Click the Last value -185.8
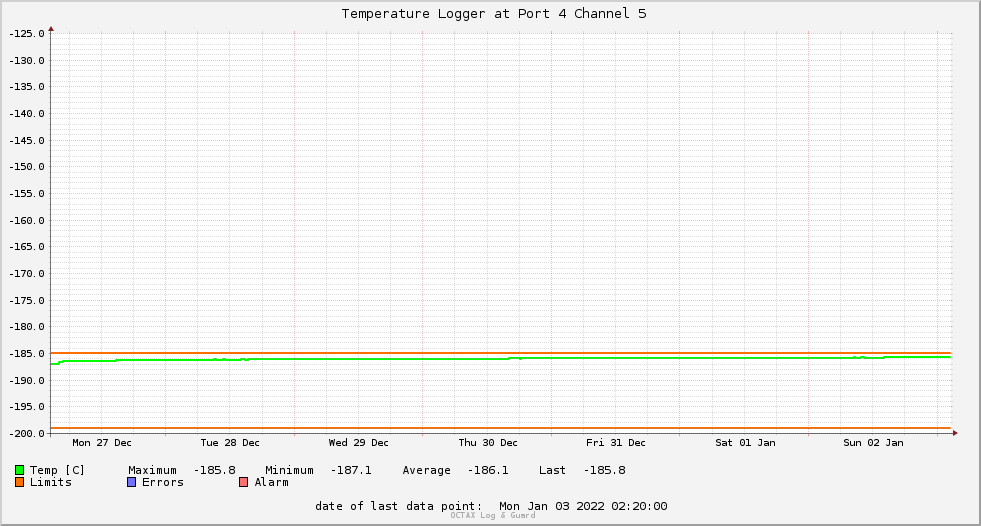The height and width of the screenshot is (526, 981). (604, 470)
